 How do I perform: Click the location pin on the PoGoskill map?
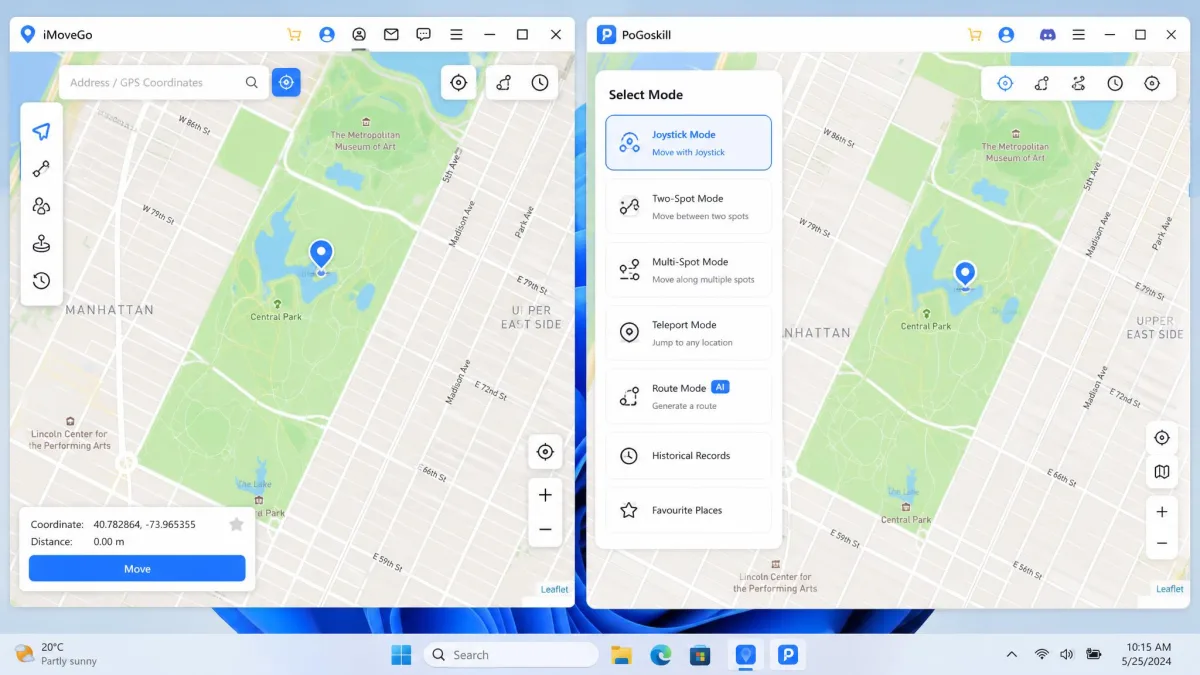[965, 276]
